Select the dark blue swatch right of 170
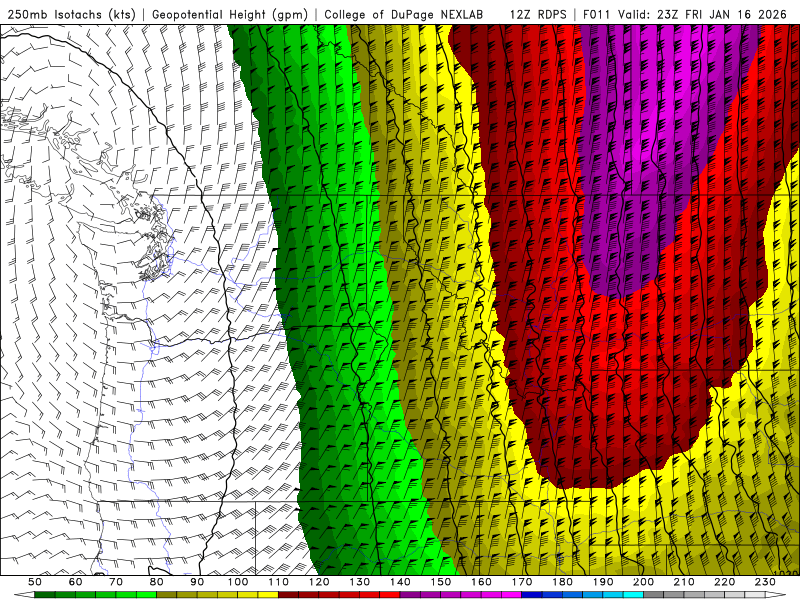 tap(531, 595)
